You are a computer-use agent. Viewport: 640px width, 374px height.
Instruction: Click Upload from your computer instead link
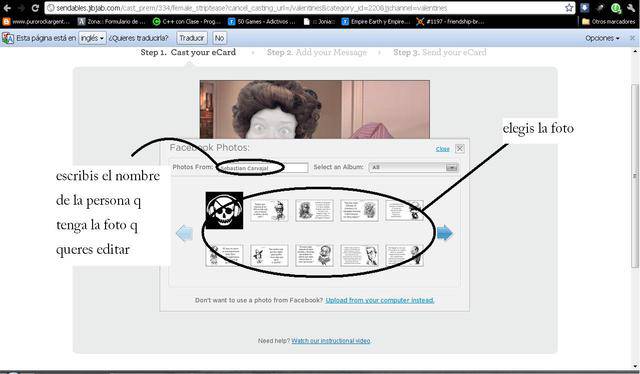380,300
